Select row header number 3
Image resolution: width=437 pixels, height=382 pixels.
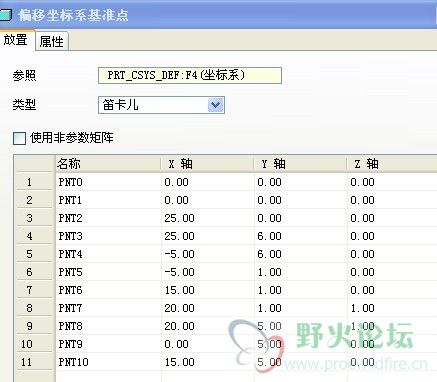pos(34,218)
